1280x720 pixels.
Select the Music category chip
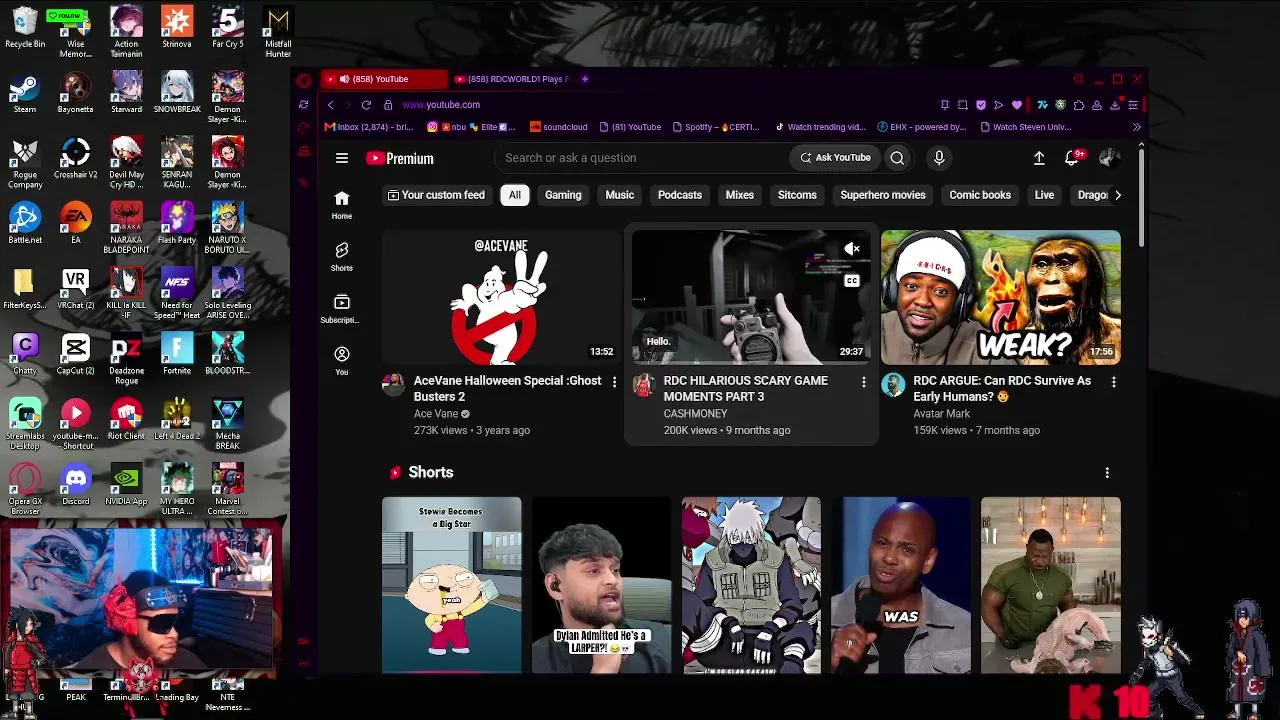[x=620, y=195]
